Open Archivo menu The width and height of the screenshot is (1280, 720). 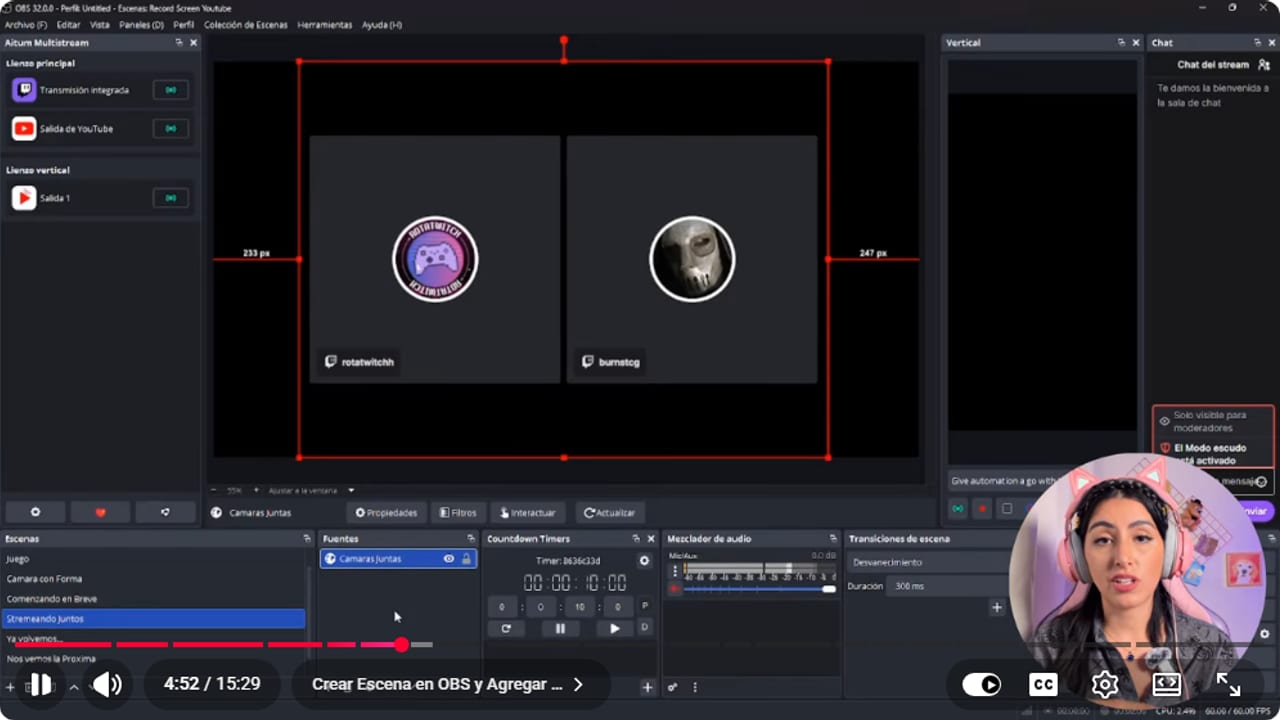(x=26, y=24)
